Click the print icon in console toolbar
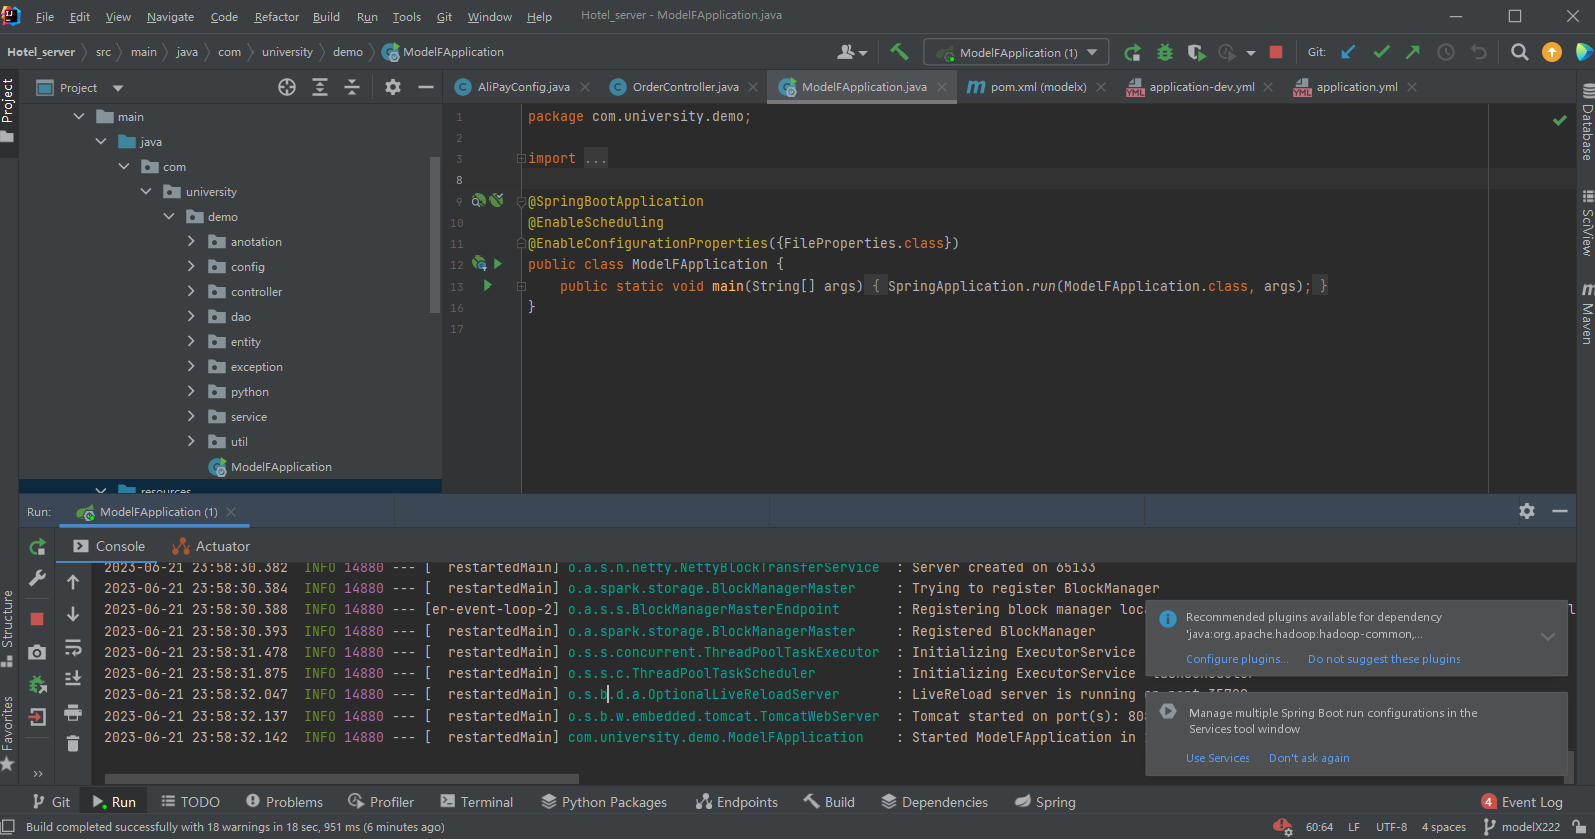 coord(73,712)
